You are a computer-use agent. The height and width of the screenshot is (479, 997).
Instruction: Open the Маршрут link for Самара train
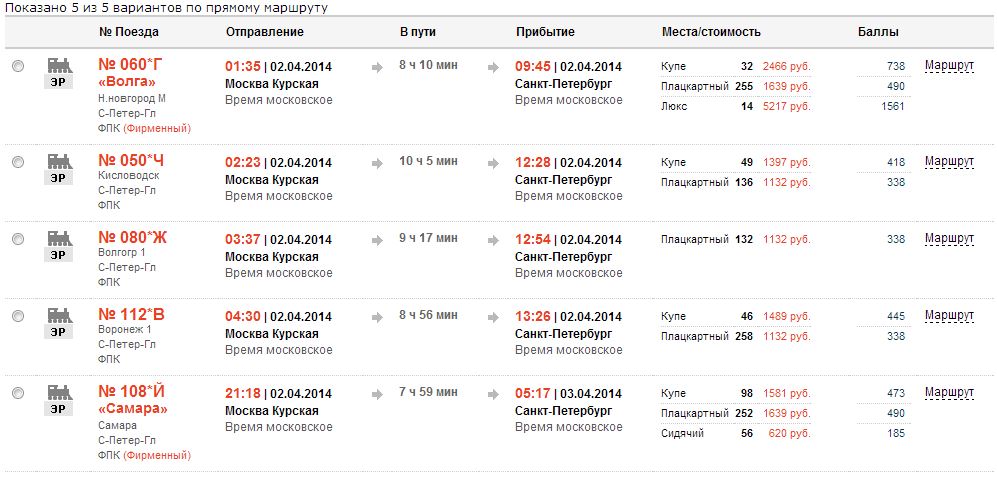(x=949, y=392)
